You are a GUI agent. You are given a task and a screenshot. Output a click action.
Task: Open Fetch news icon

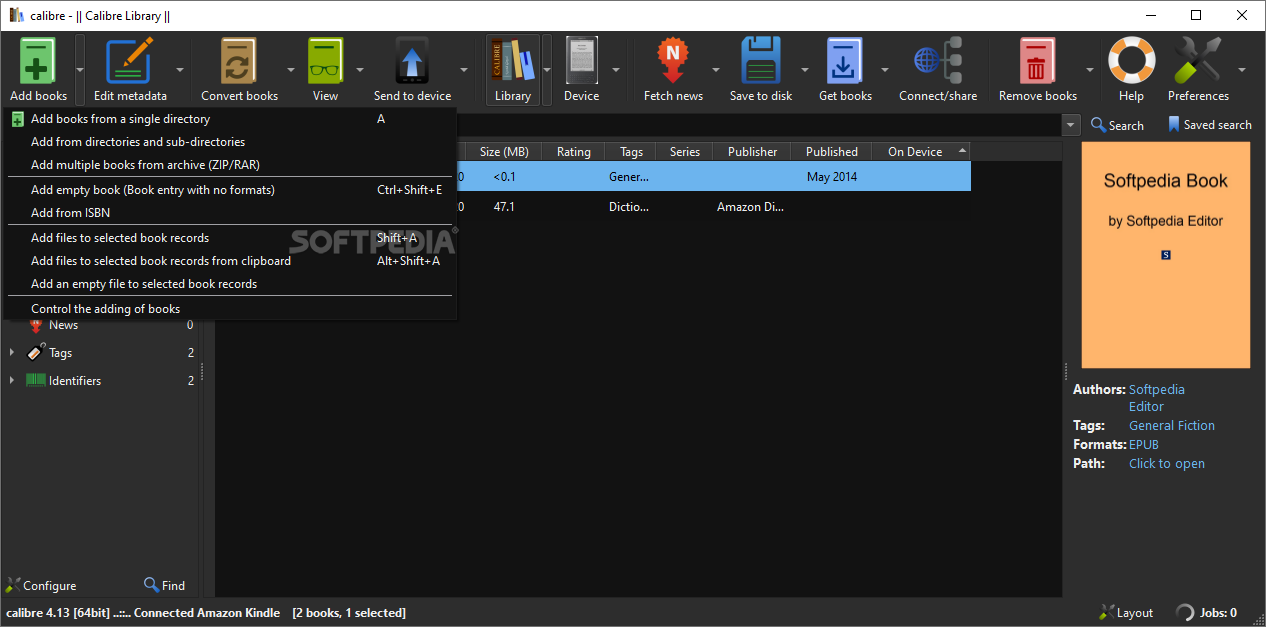673,61
